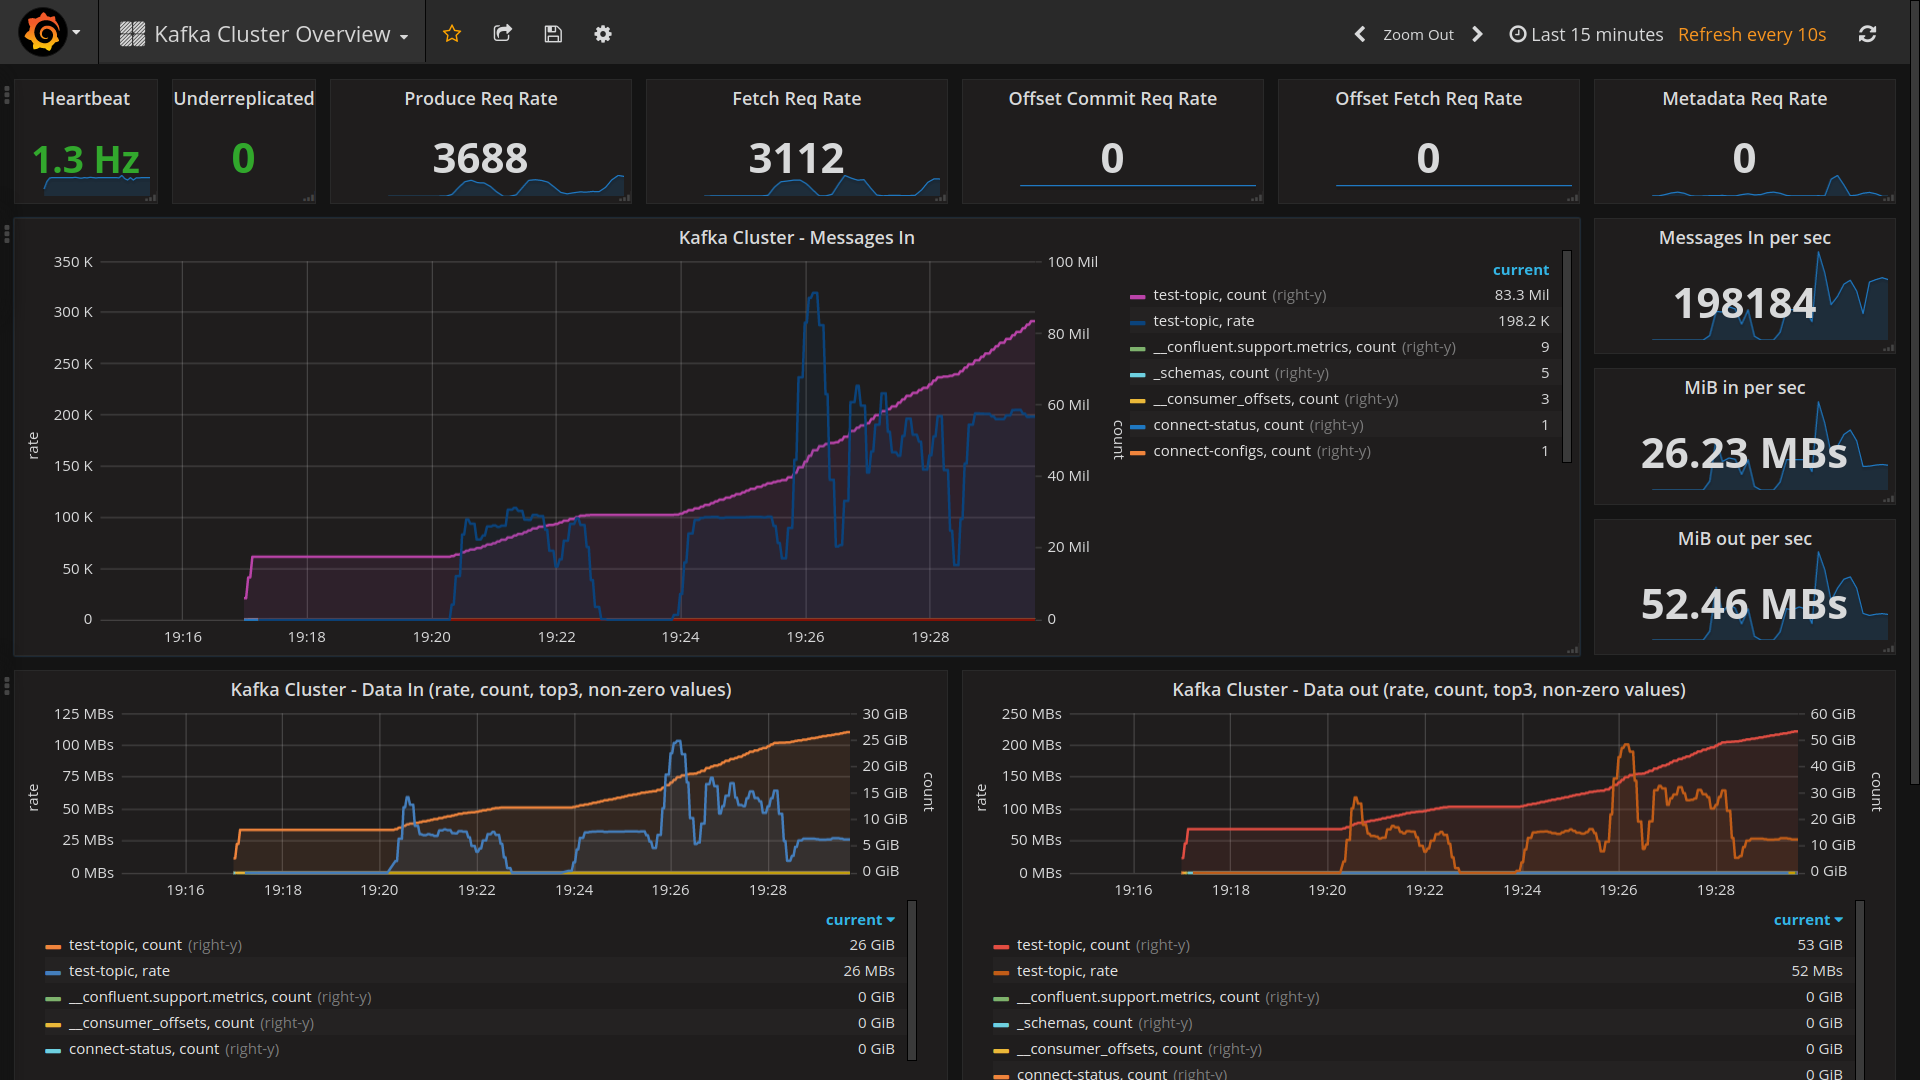Image resolution: width=1920 pixels, height=1080 pixels.
Task: Click the 1.3 Hz heartbeat value
Action: [86, 158]
